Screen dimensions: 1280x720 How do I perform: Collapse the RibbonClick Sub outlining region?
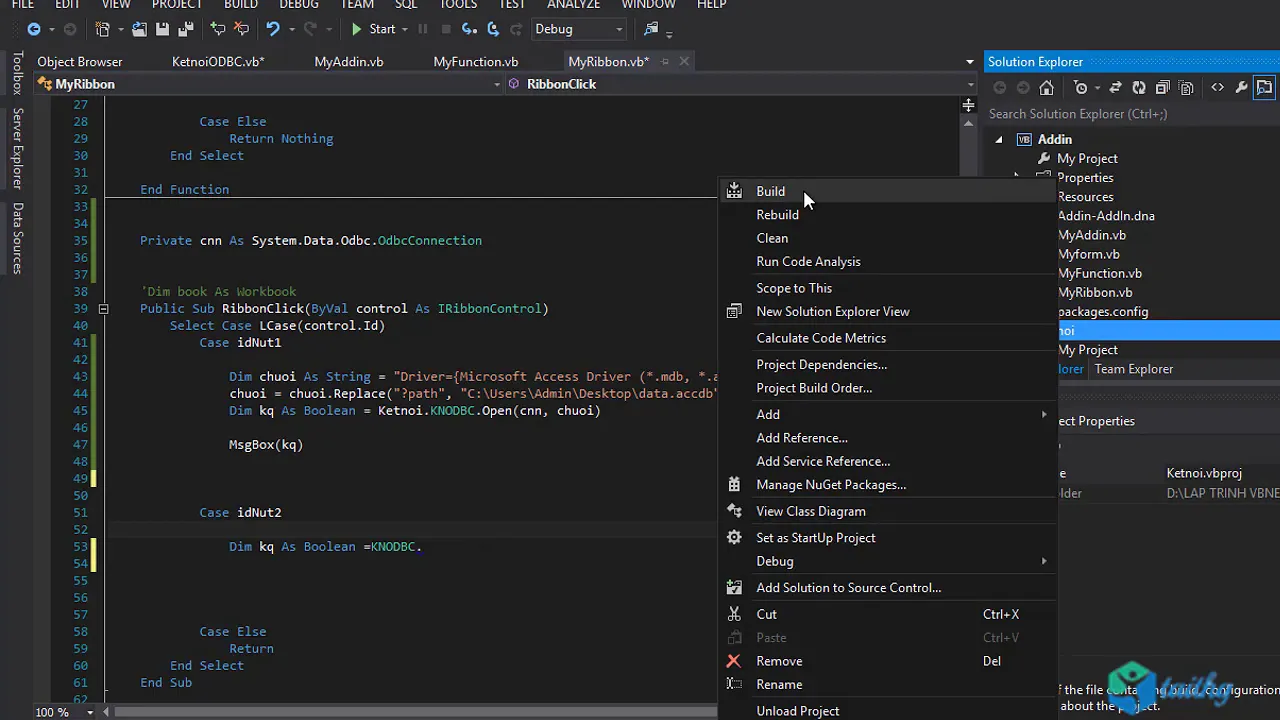[x=103, y=309]
